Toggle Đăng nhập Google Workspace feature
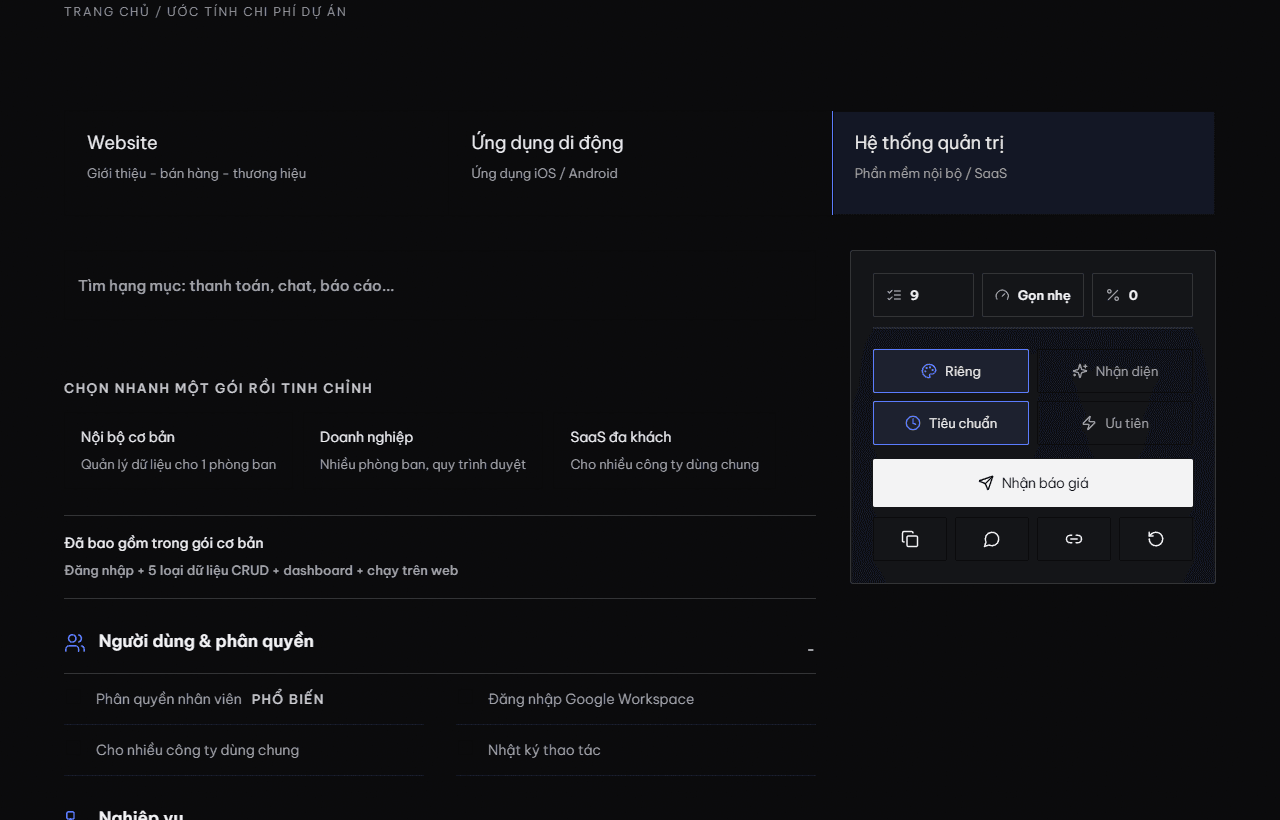 click(x=636, y=699)
